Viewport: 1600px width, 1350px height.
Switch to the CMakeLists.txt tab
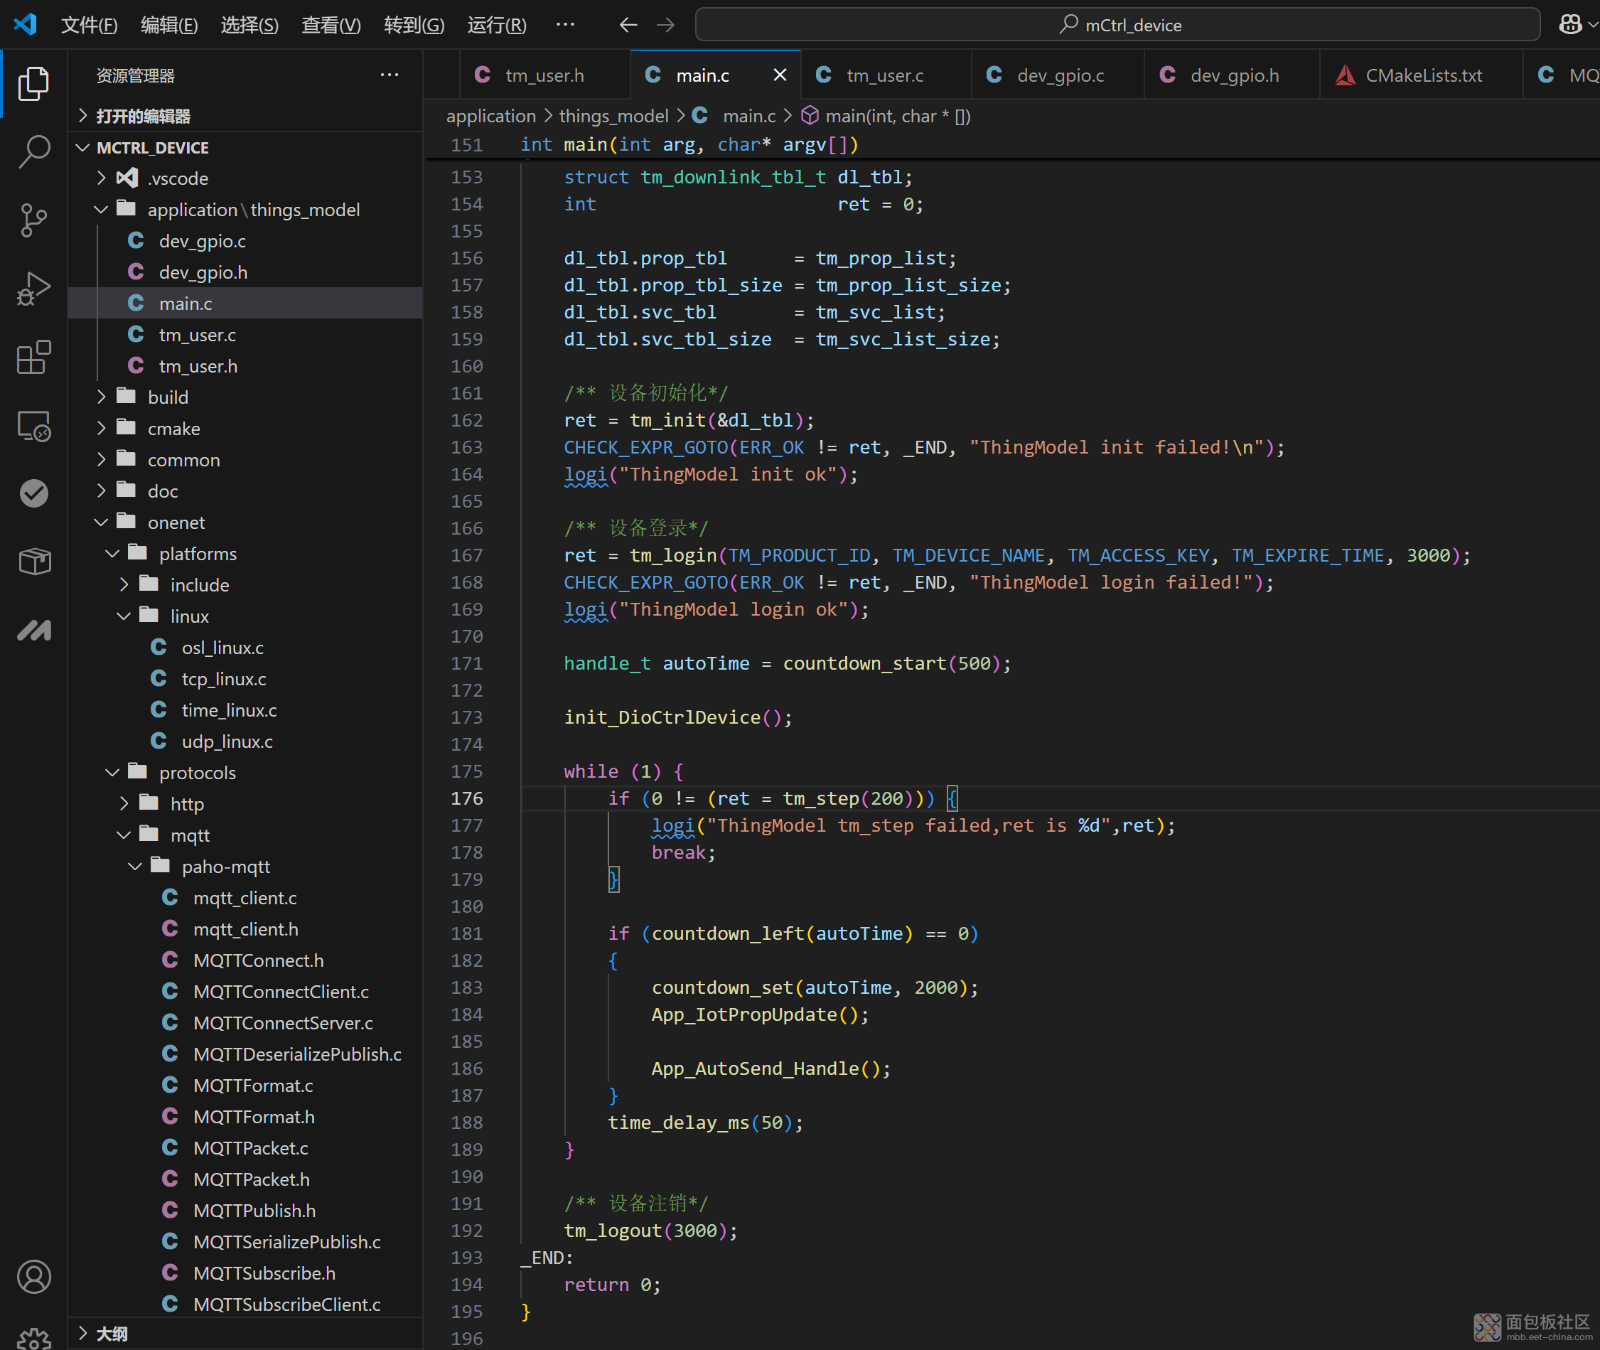(1423, 75)
